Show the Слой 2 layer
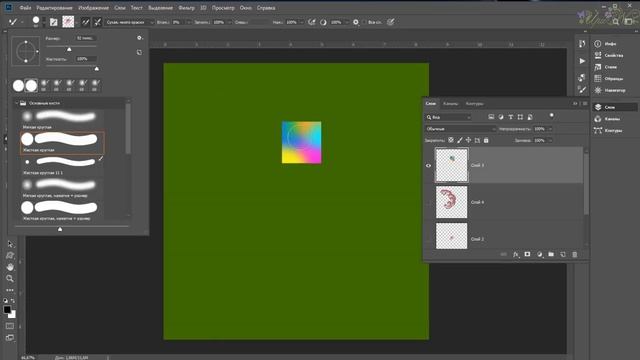640x360 pixels. tap(428, 239)
